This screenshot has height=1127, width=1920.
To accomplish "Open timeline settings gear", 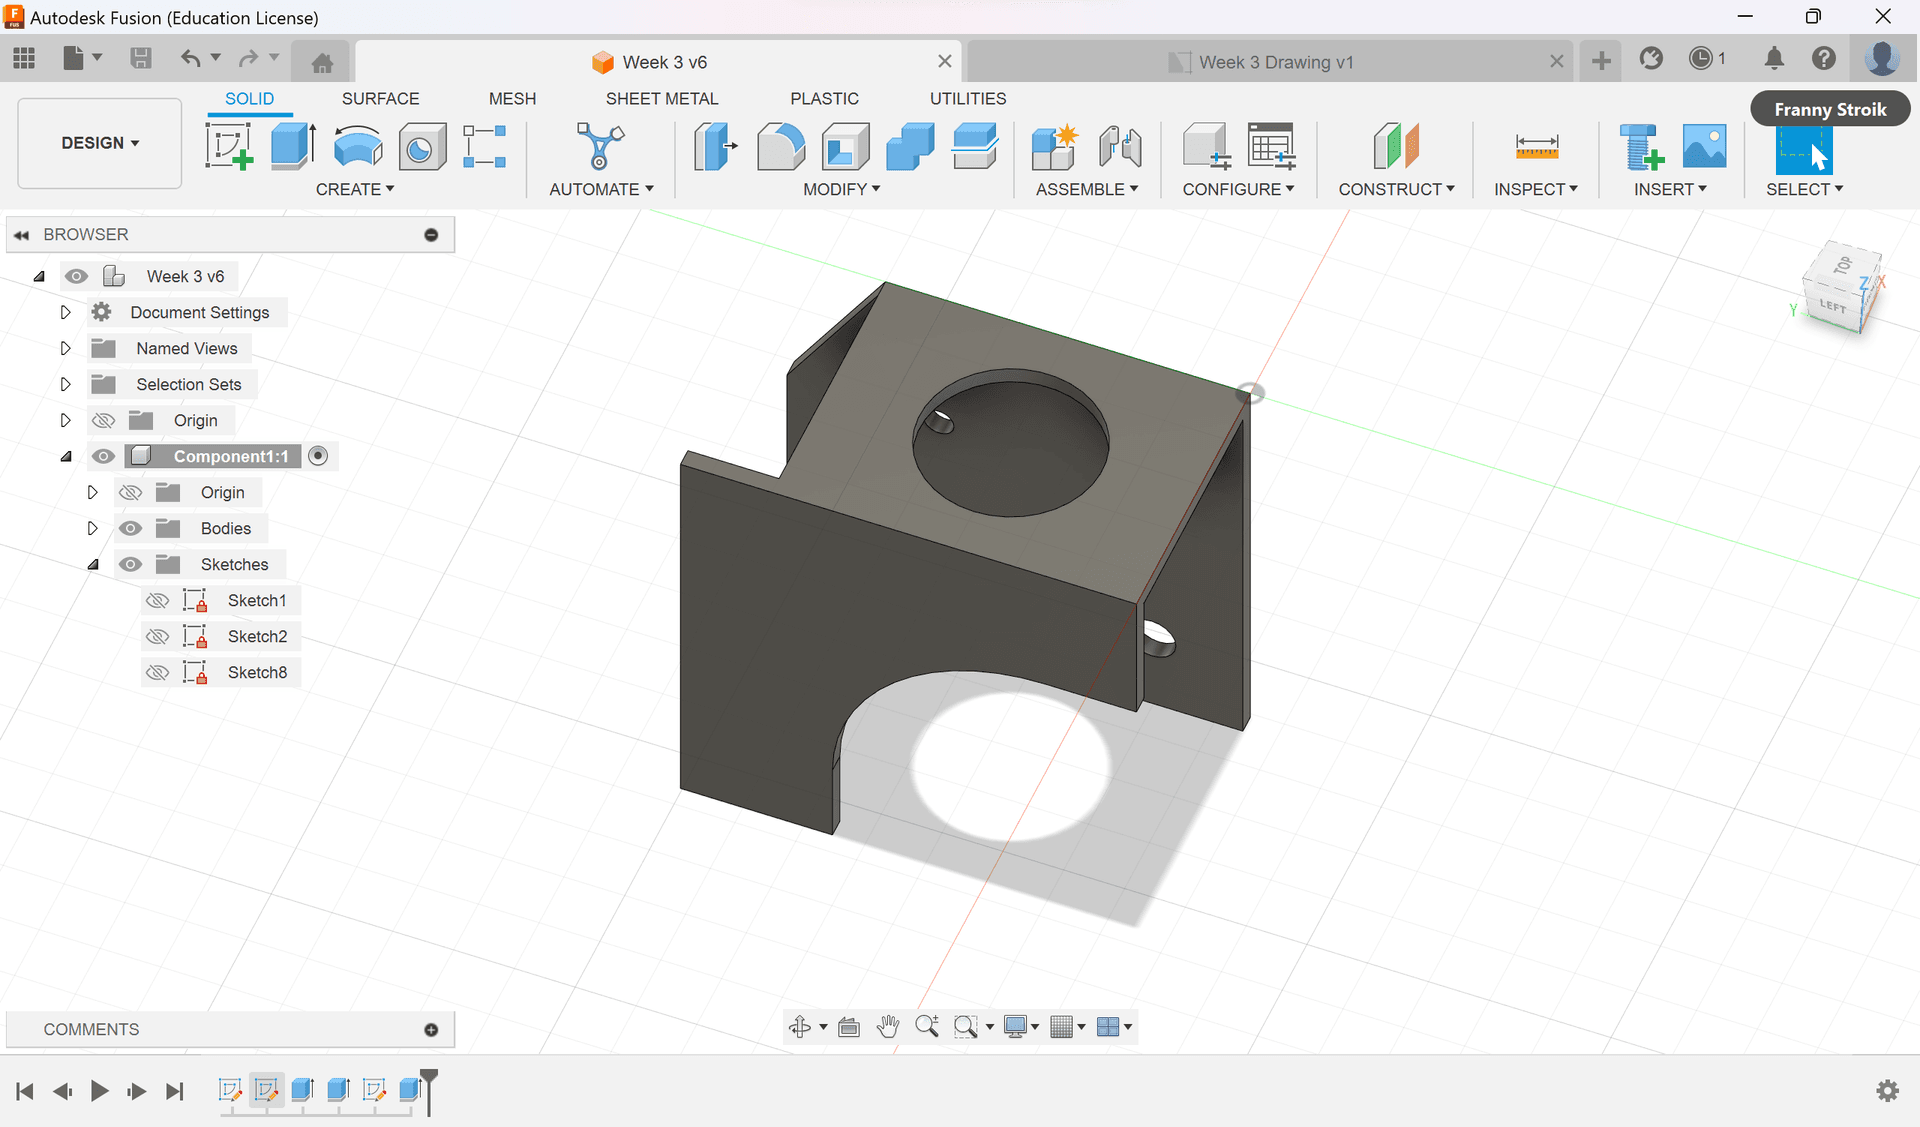I will (x=1887, y=1091).
